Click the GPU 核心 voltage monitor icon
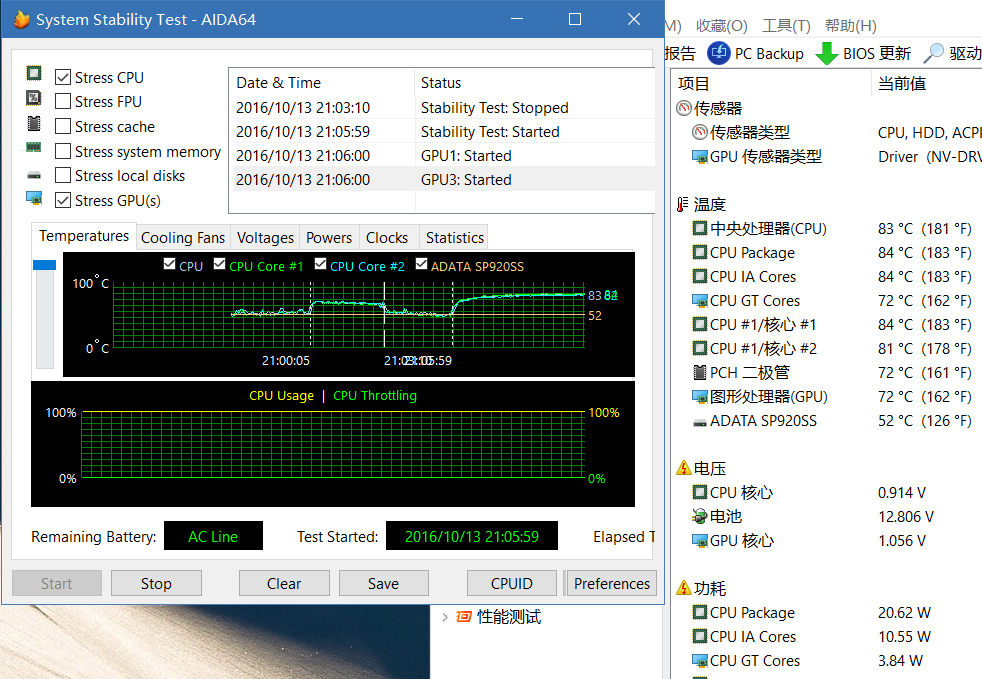982x679 pixels. pos(700,541)
